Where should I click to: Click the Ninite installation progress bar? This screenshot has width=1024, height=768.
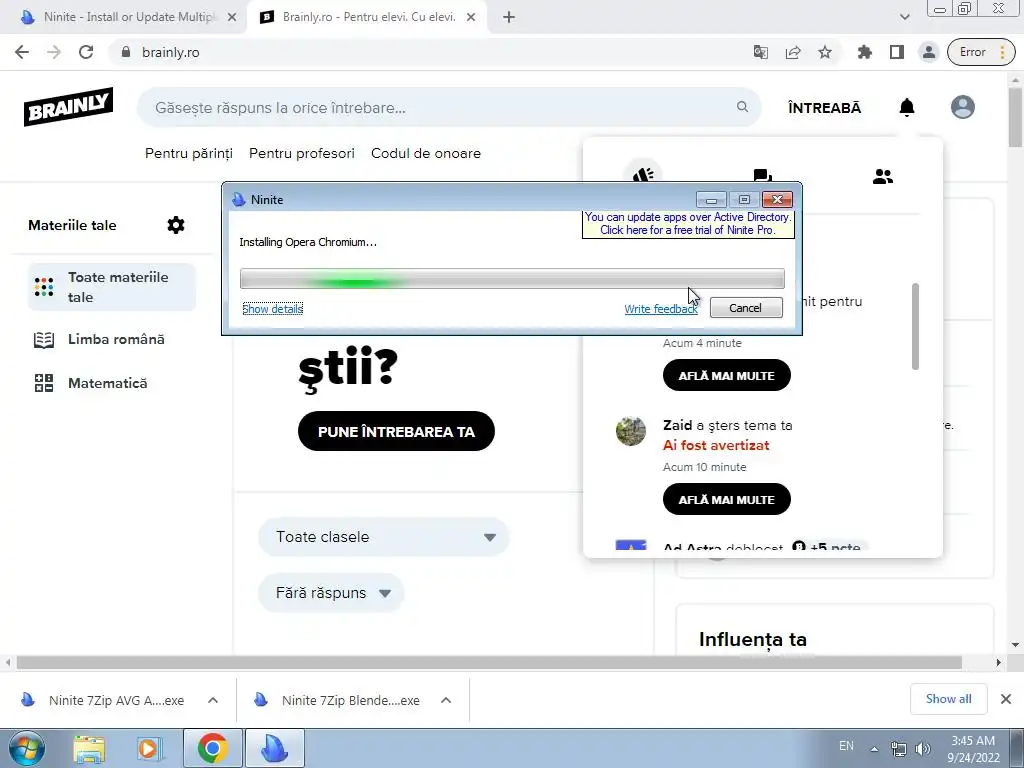512,279
